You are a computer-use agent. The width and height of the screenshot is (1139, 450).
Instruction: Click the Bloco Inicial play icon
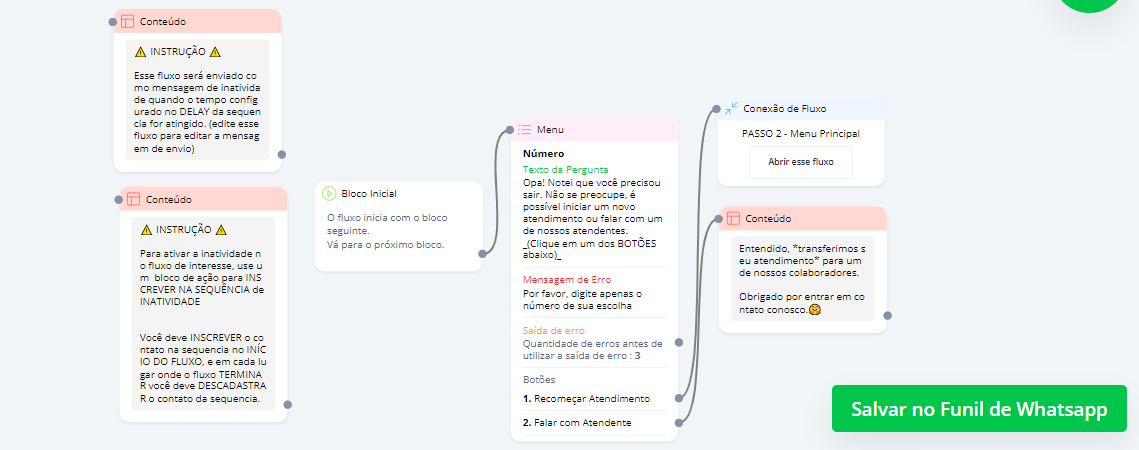[x=328, y=194]
